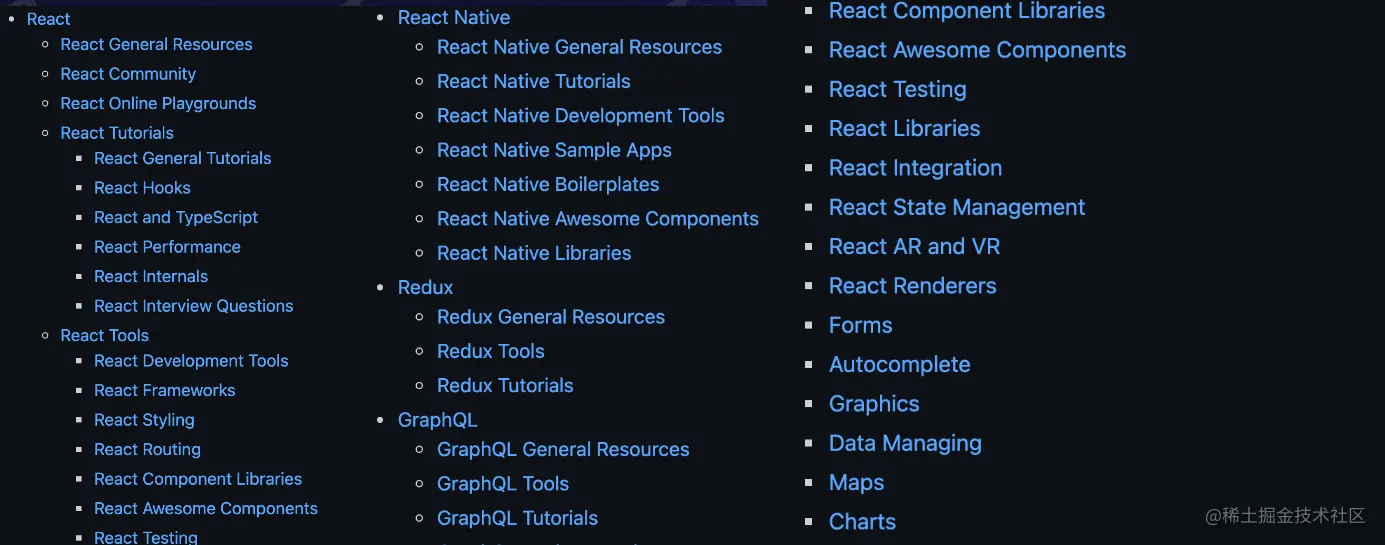Go to Data Managing section
1385x545 pixels.
pos(905,443)
